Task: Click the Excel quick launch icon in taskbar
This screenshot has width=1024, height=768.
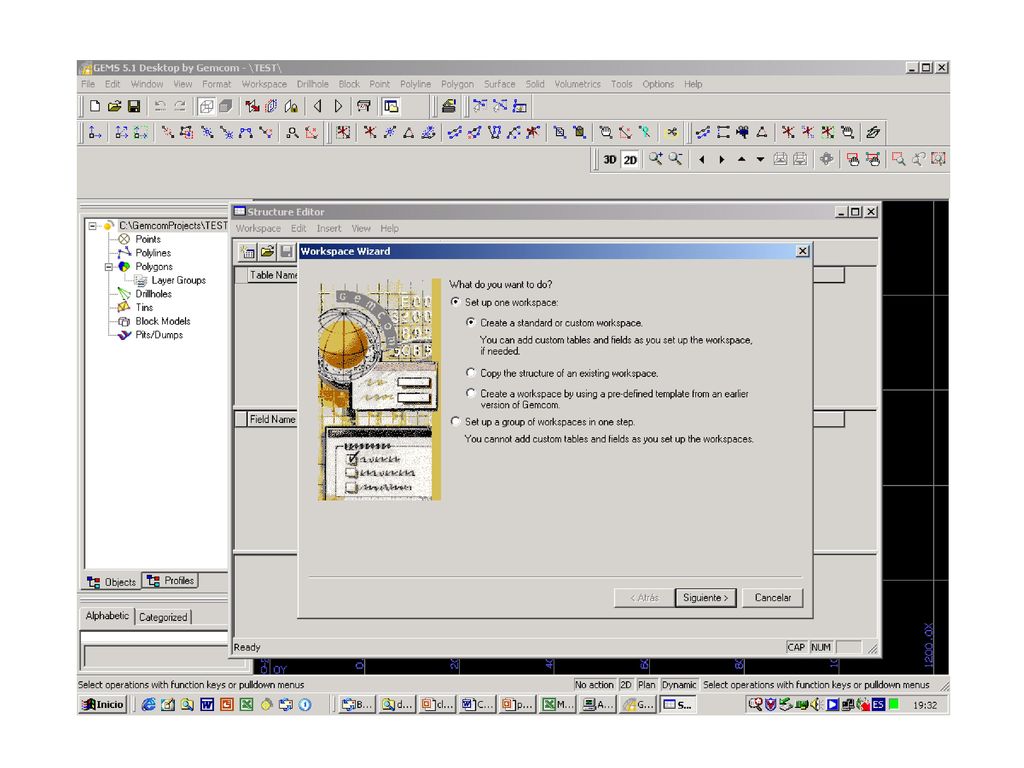Action: point(246,705)
